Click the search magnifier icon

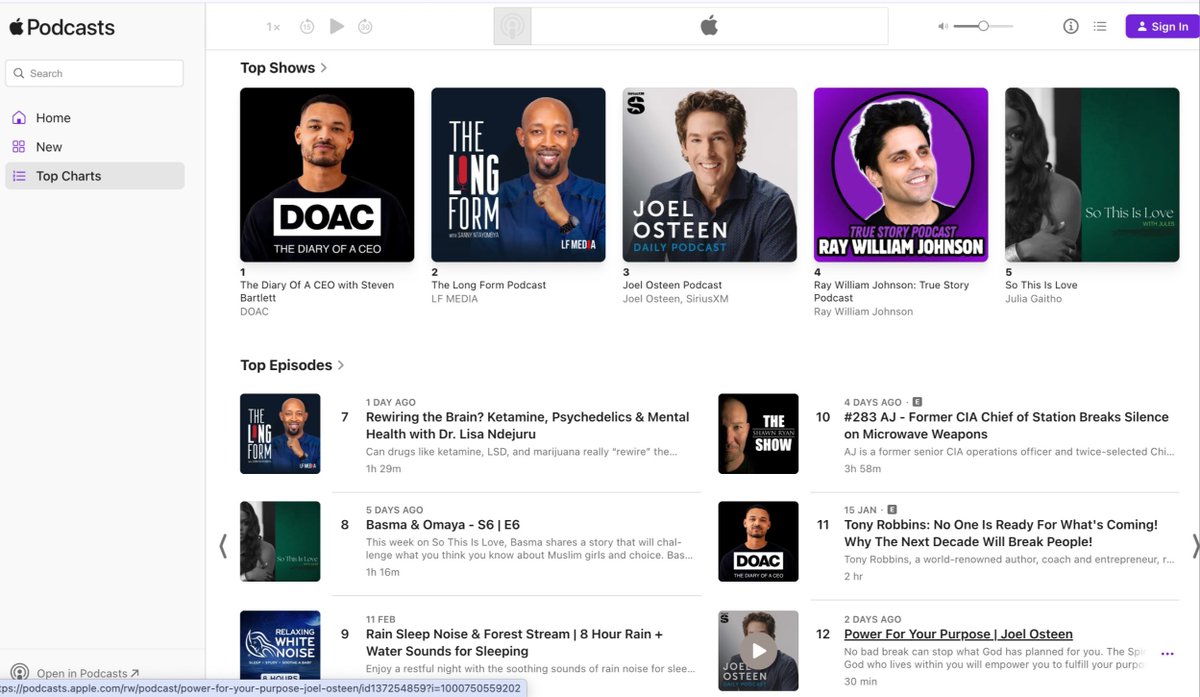tap(19, 73)
